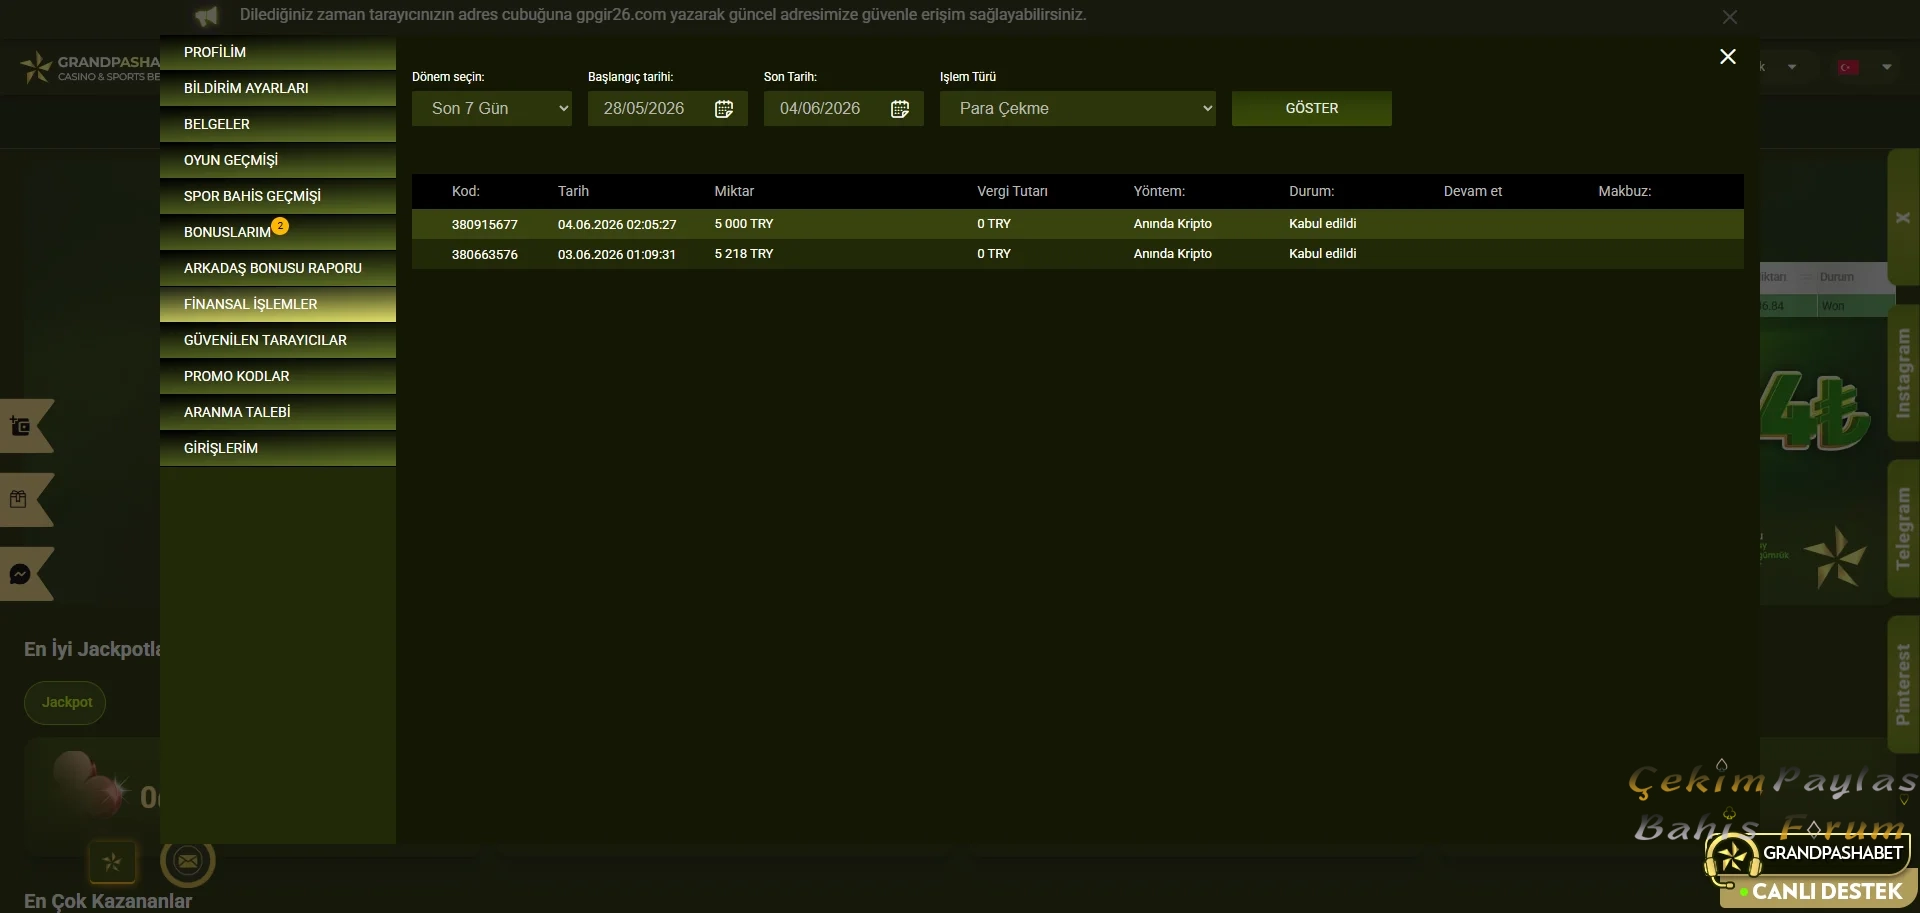Click the Jackpot filter button
The image size is (1920, 913).
(x=65, y=702)
